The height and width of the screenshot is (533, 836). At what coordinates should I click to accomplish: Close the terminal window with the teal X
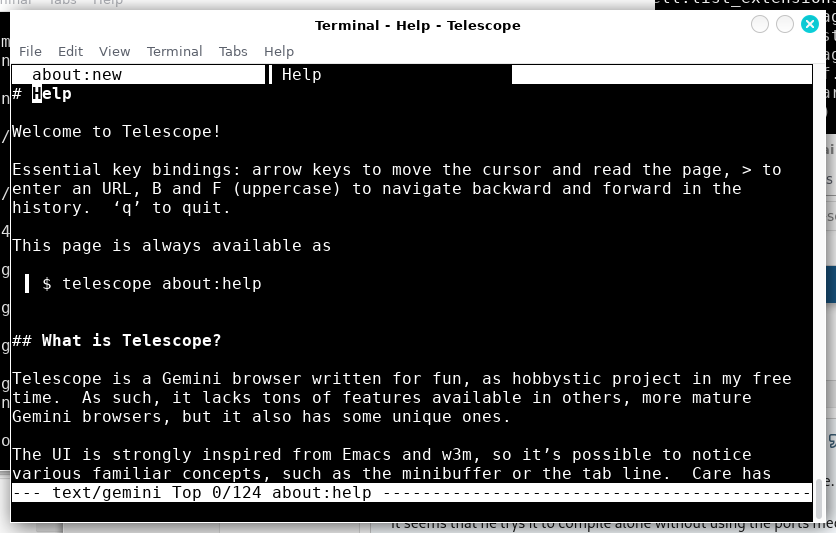(809, 24)
